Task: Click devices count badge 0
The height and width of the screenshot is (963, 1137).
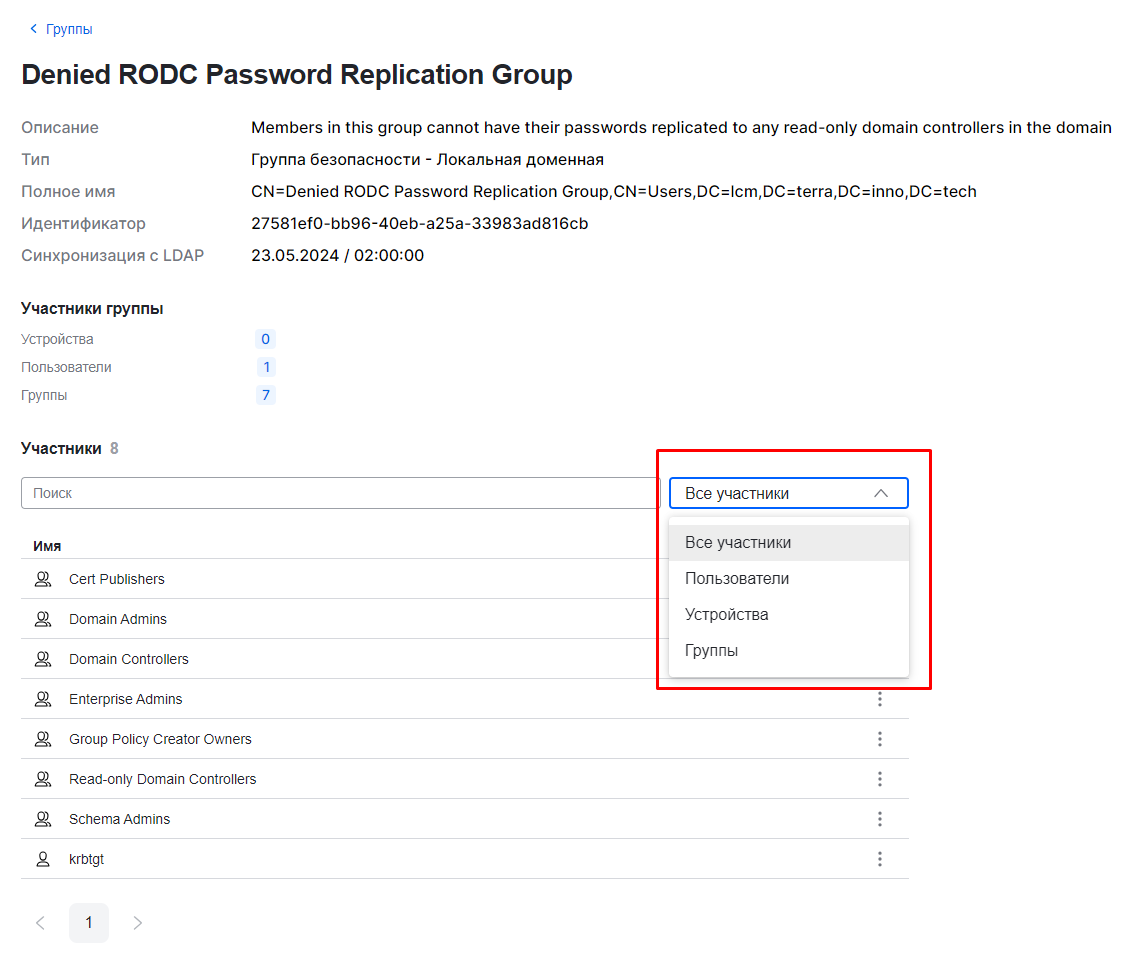Action: [265, 339]
